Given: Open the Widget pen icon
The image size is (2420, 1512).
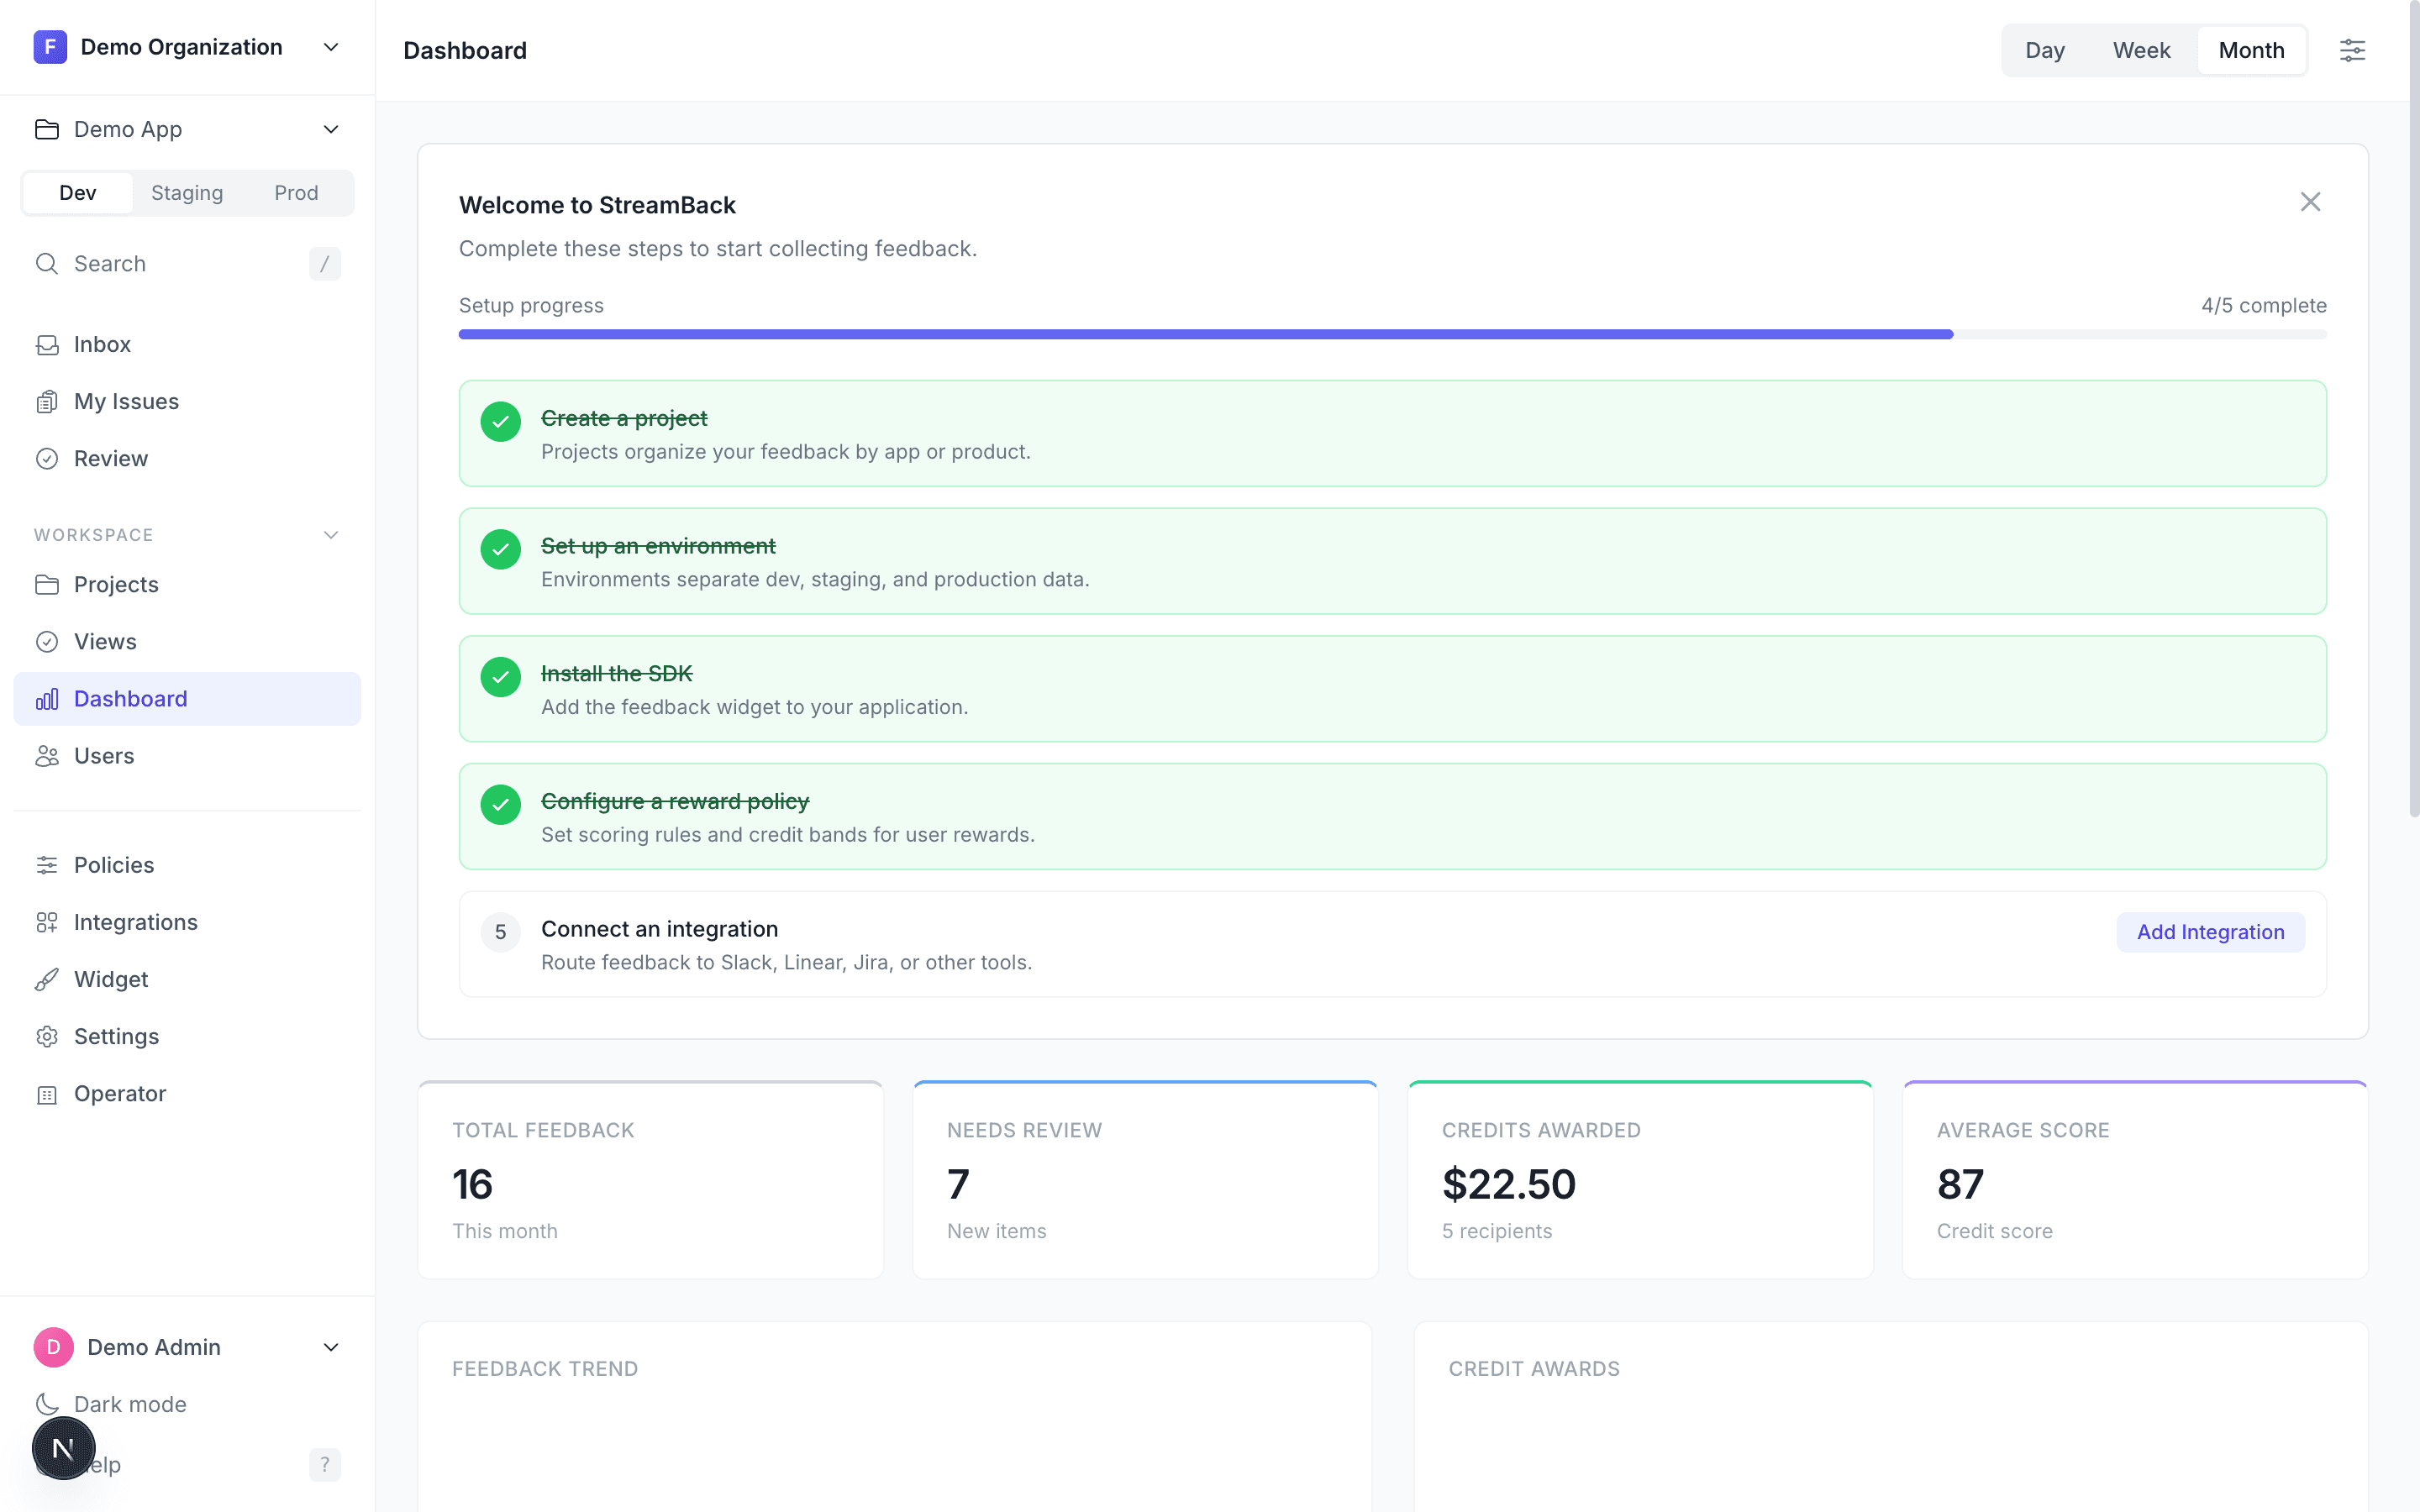Looking at the screenshot, I should pos(48,979).
